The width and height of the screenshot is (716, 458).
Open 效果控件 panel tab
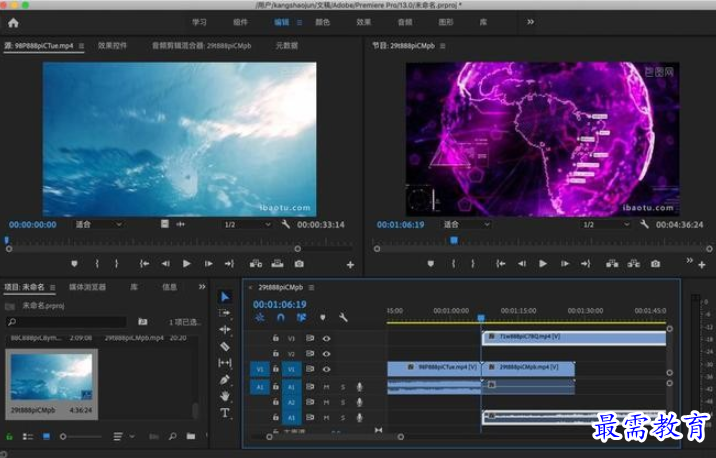click(x=112, y=45)
